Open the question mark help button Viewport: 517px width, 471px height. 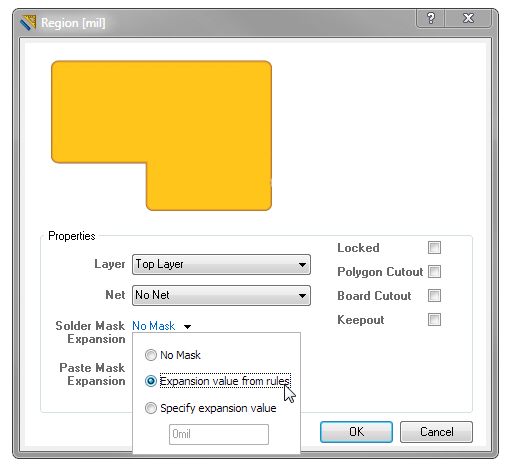click(x=430, y=18)
